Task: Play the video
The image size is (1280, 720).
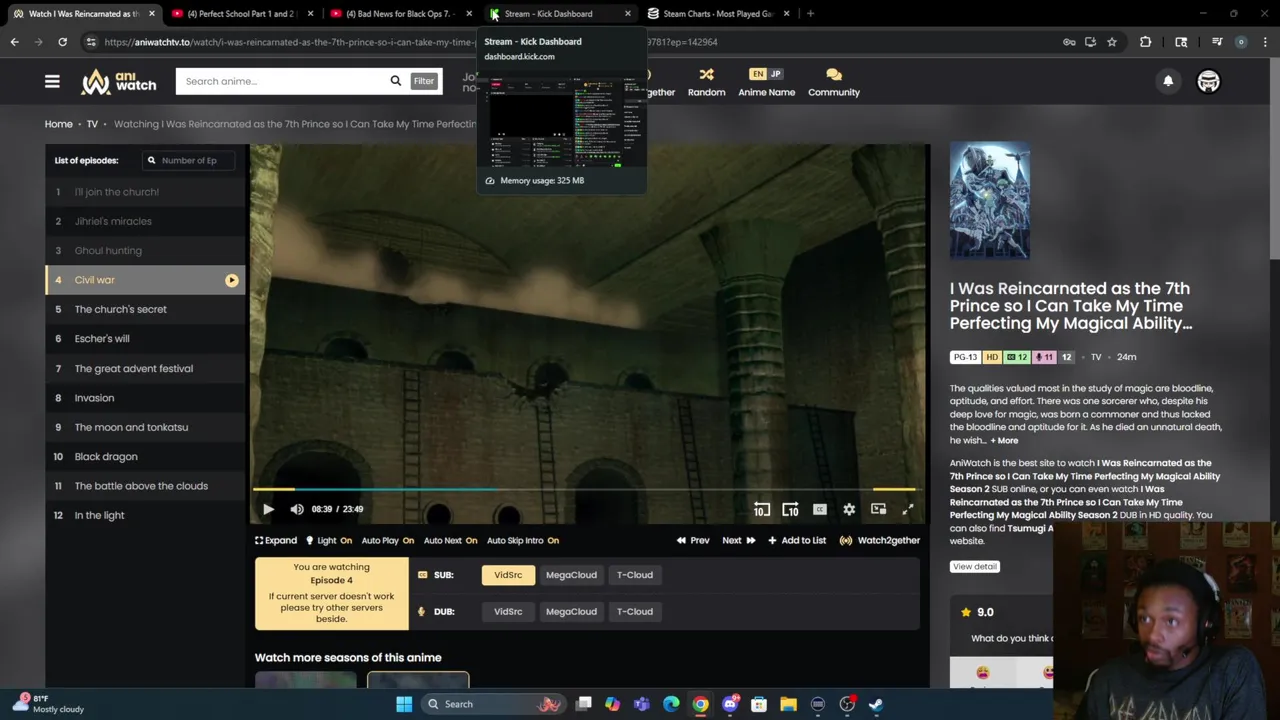Action: [x=268, y=509]
